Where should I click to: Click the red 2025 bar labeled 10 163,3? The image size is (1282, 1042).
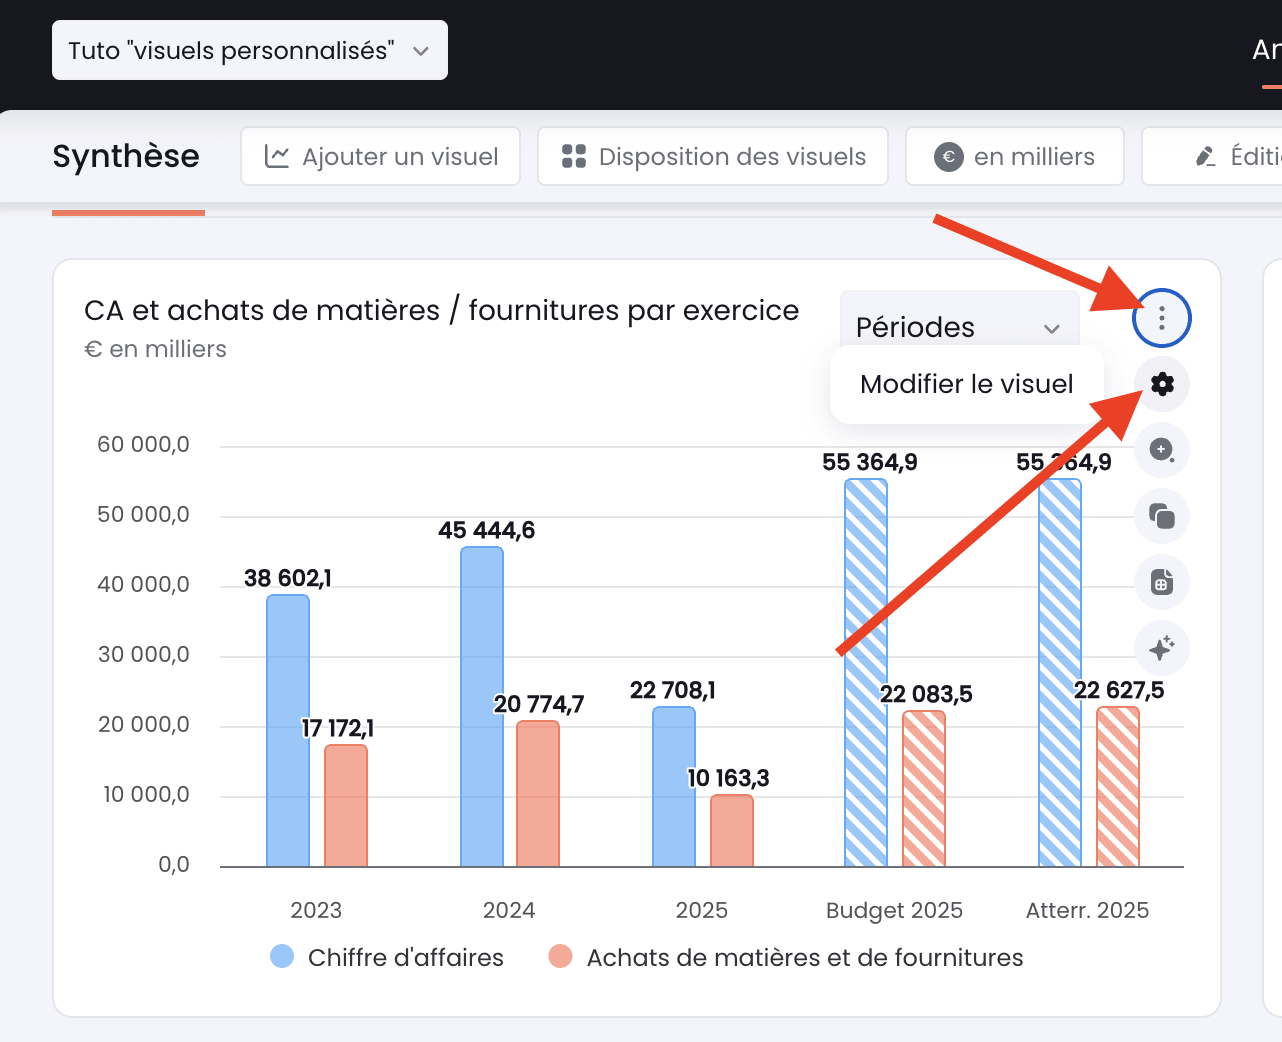(732, 831)
